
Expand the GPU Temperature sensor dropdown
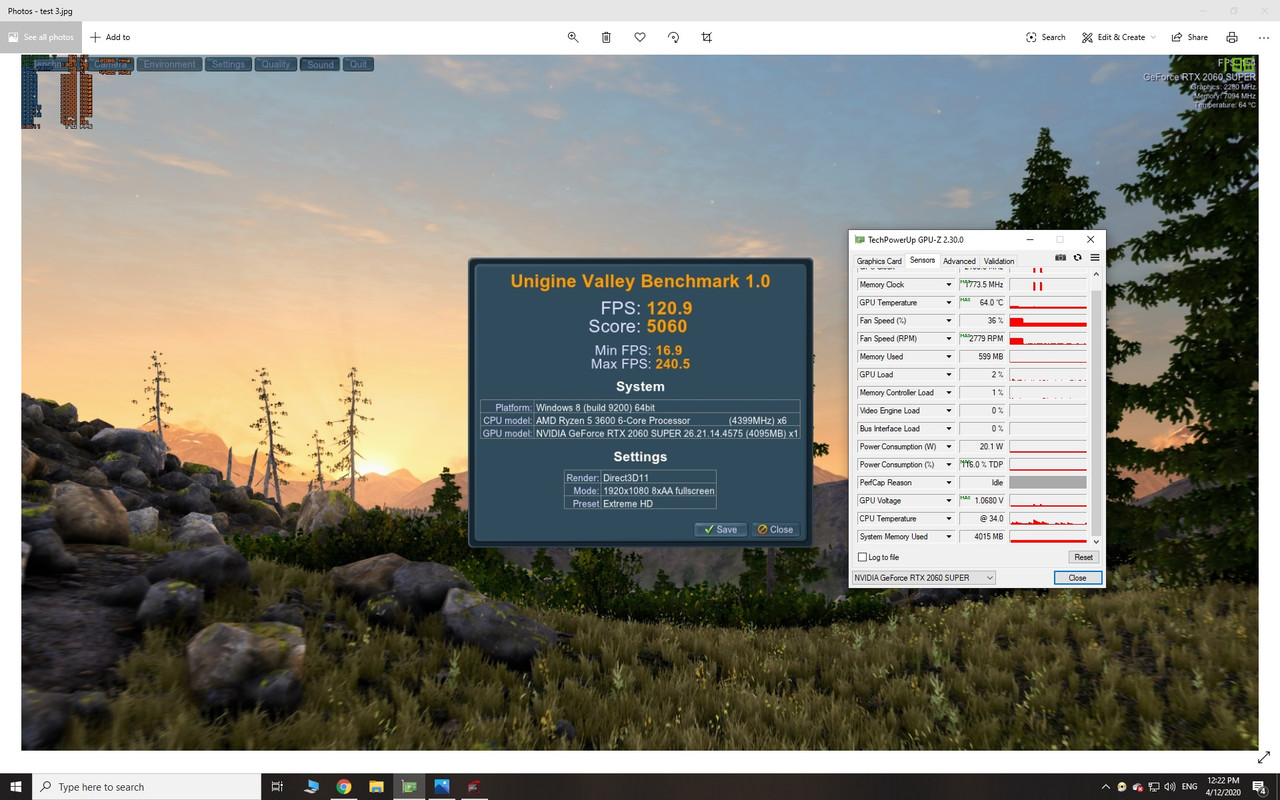pos(949,303)
